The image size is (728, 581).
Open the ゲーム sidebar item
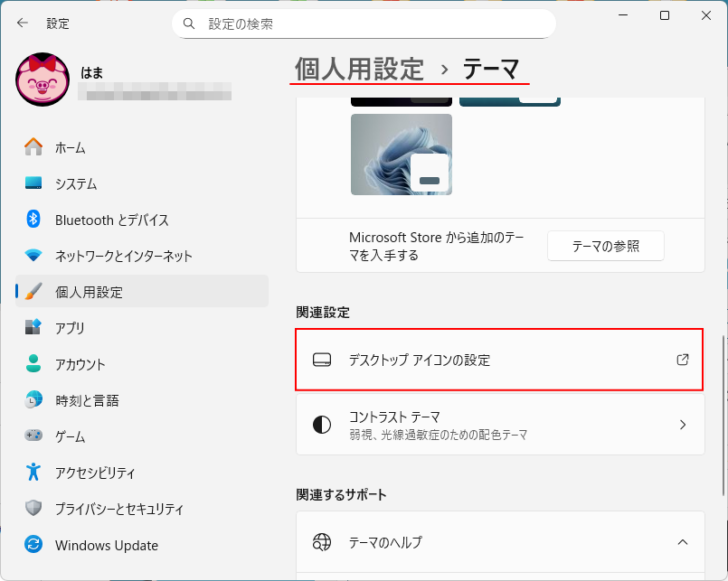(142, 436)
